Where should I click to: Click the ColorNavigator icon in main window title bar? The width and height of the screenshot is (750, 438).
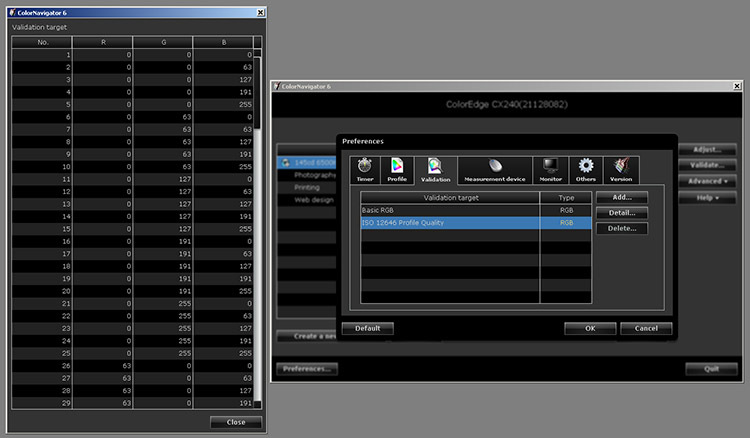277,86
